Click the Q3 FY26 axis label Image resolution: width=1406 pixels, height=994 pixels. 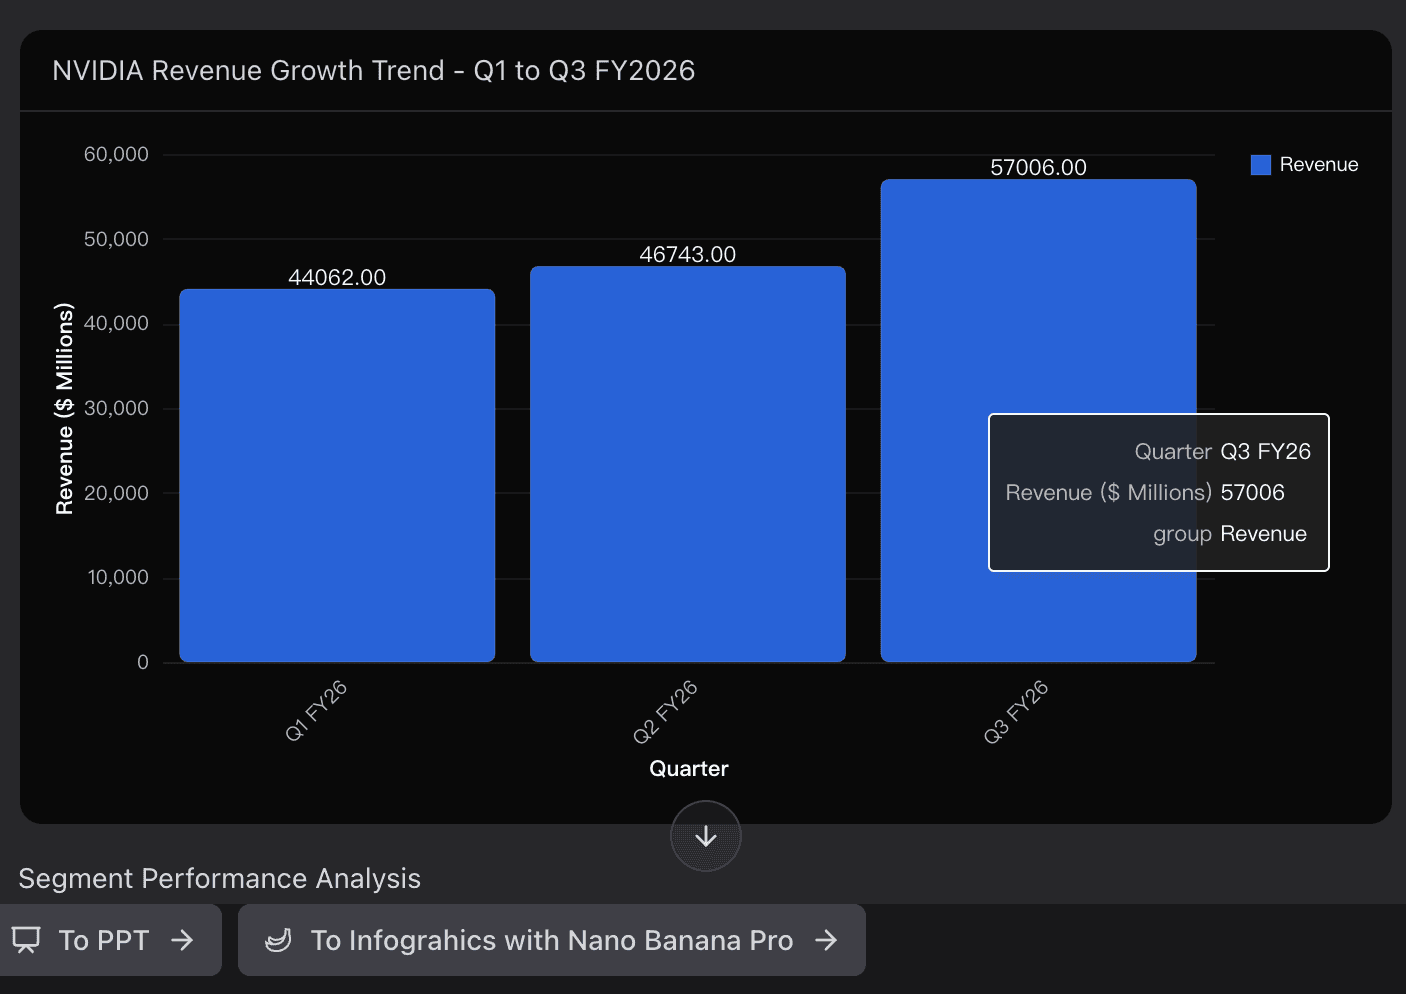tap(1016, 711)
